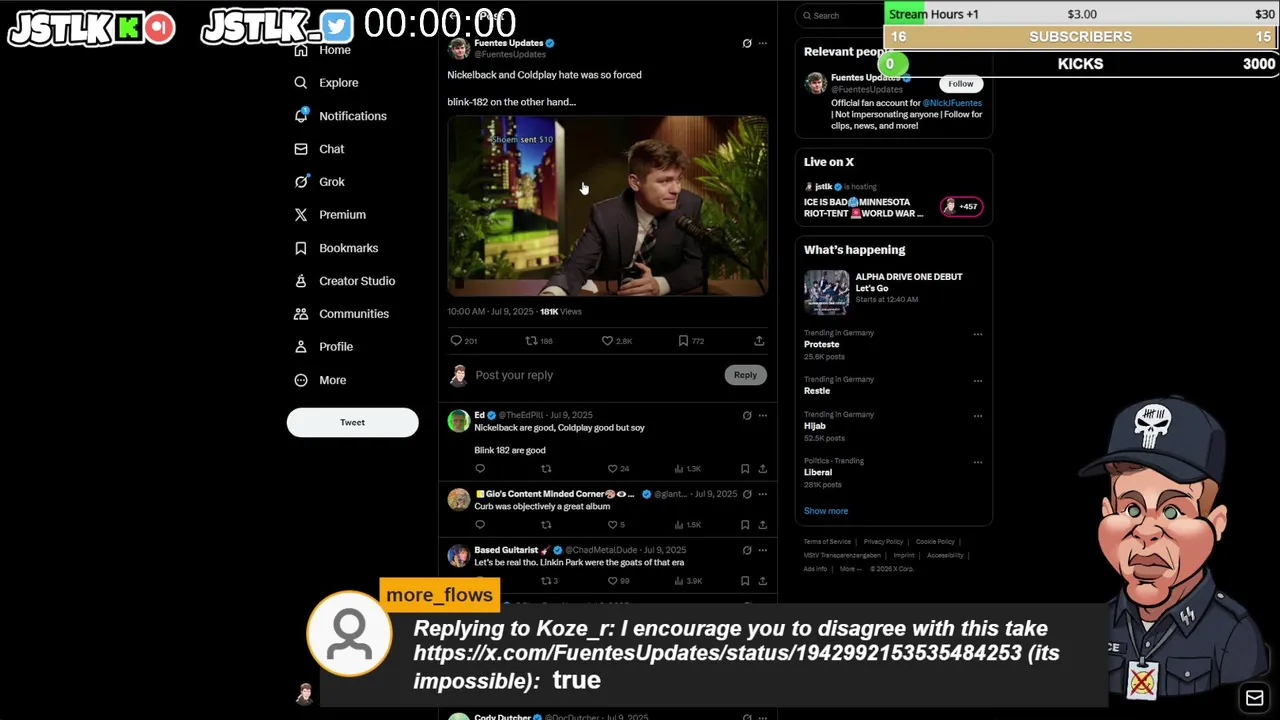Image resolution: width=1280 pixels, height=720 pixels.
Task: Open Cookie Policy footer link
Action: [x=935, y=542]
